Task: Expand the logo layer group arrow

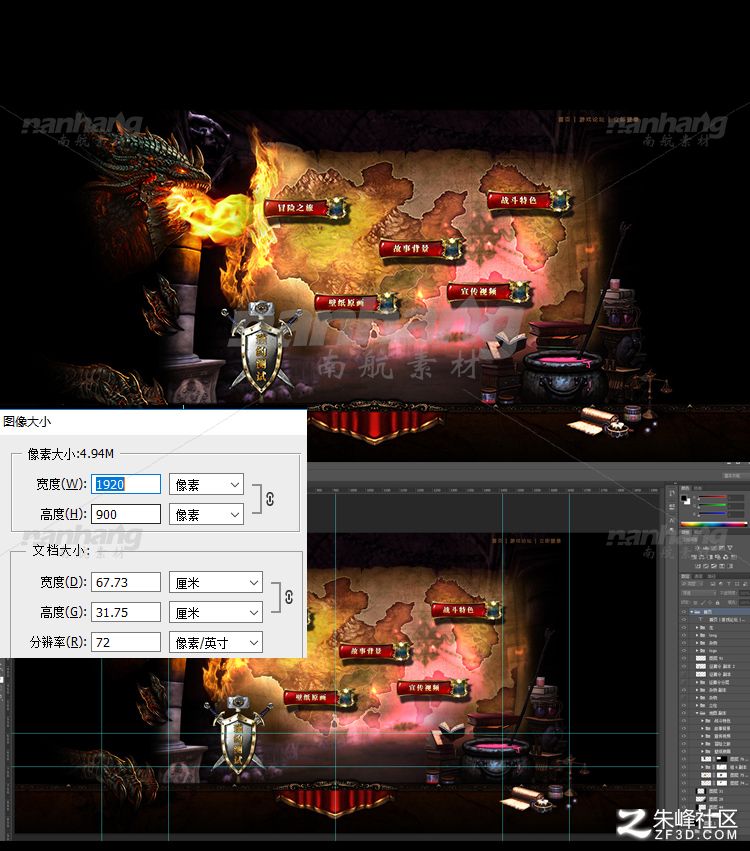Action: tap(697, 650)
